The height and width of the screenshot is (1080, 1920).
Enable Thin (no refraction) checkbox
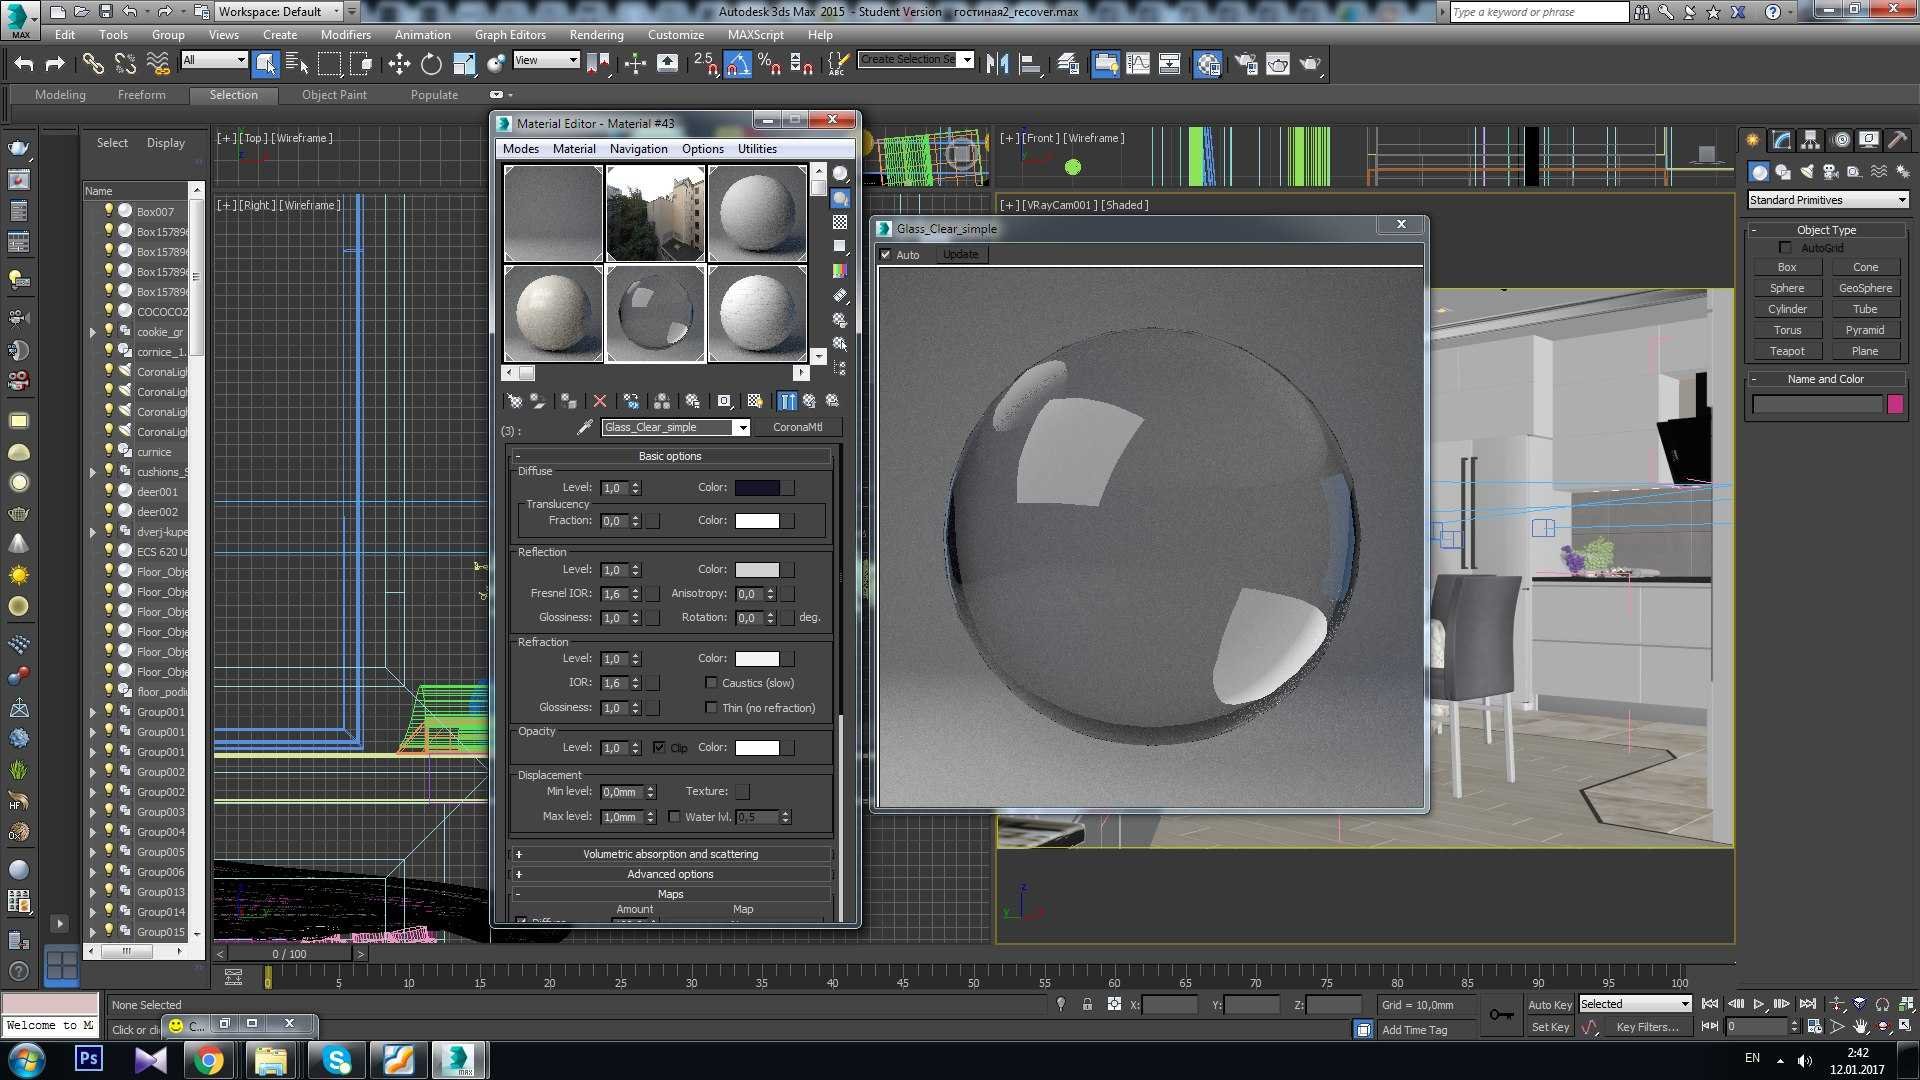[711, 708]
